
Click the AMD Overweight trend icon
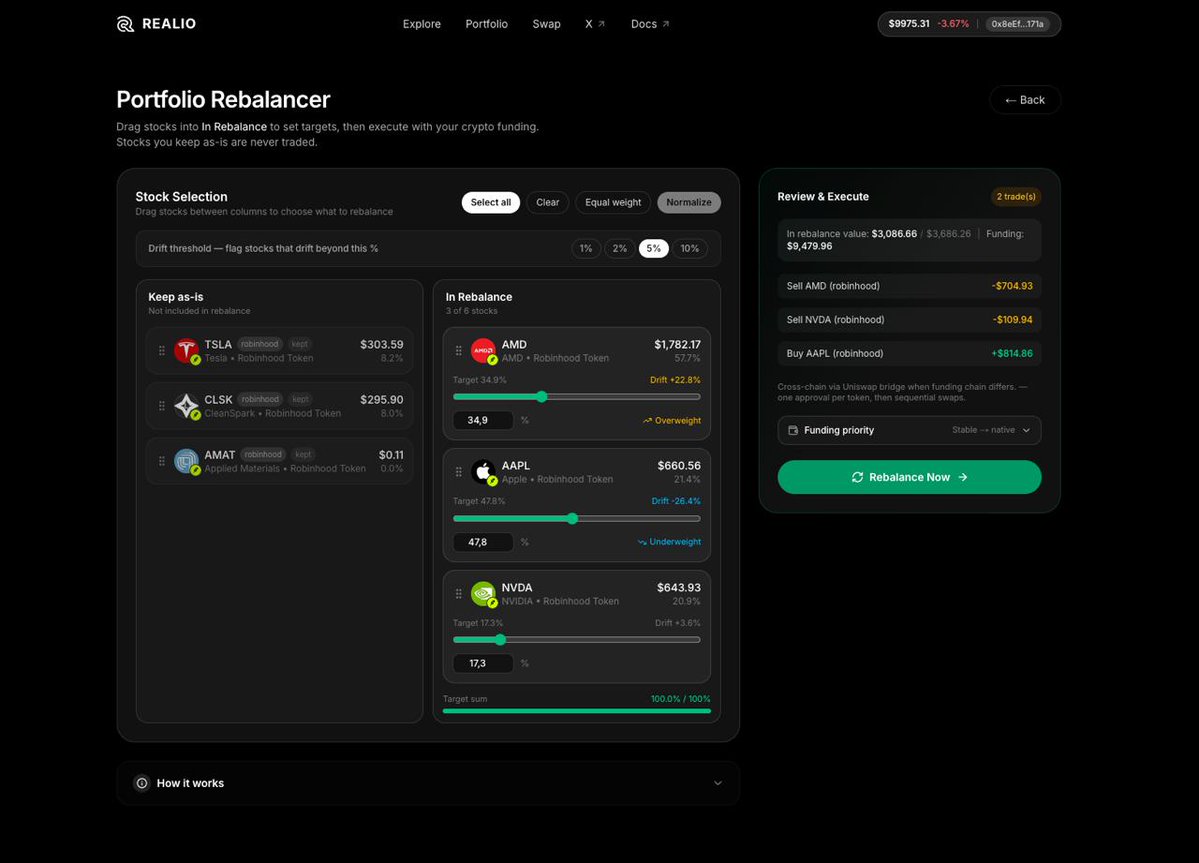pos(647,420)
